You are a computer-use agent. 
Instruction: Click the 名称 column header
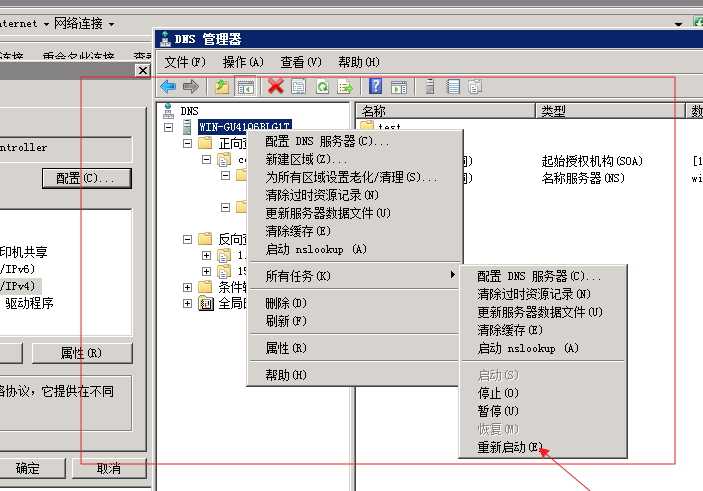[x=446, y=111]
